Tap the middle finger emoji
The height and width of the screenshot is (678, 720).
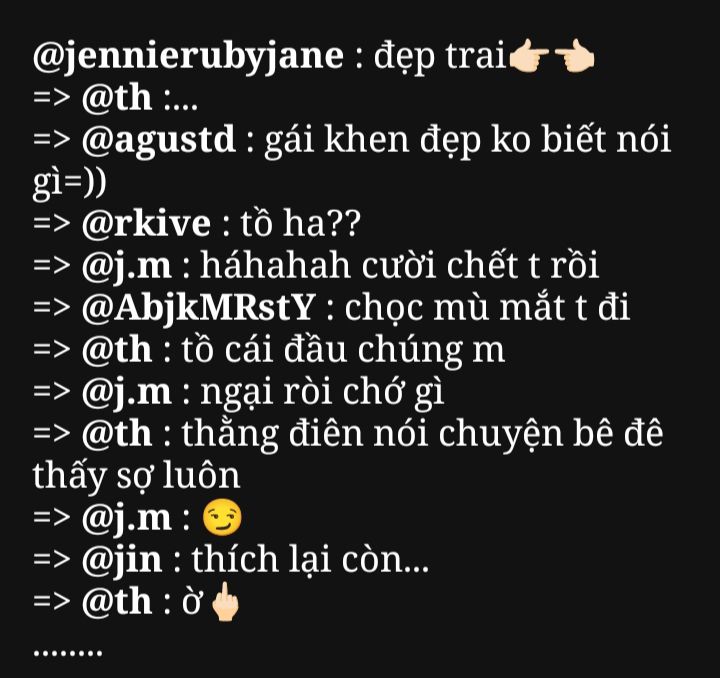(225, 602)
